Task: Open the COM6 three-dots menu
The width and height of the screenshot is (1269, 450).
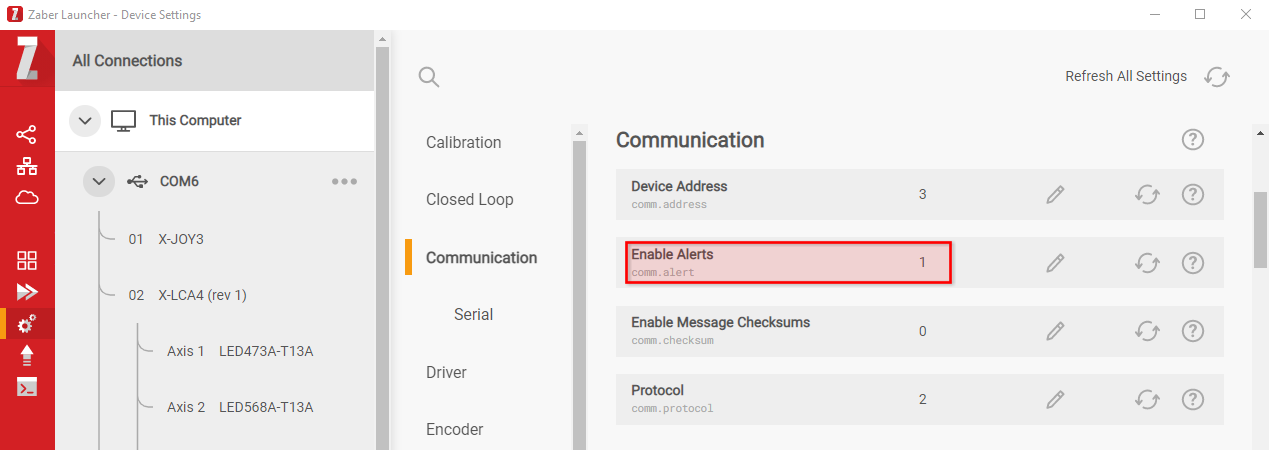Action: (345, 182)
